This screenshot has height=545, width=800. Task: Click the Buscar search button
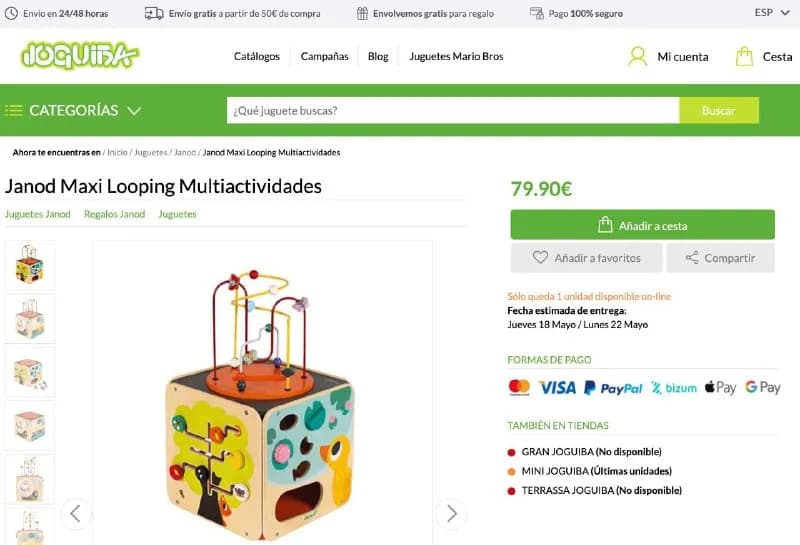click(719, 110)
